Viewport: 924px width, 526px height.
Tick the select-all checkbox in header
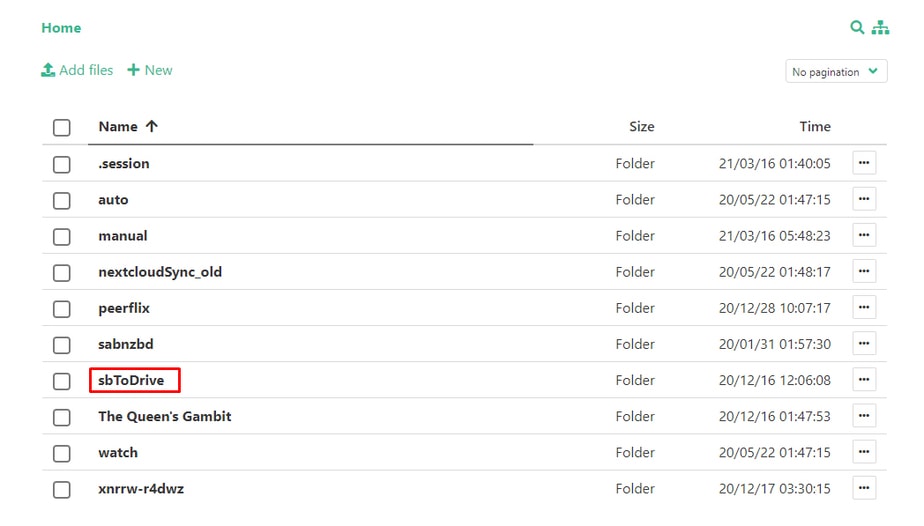[x=62, y=127]
